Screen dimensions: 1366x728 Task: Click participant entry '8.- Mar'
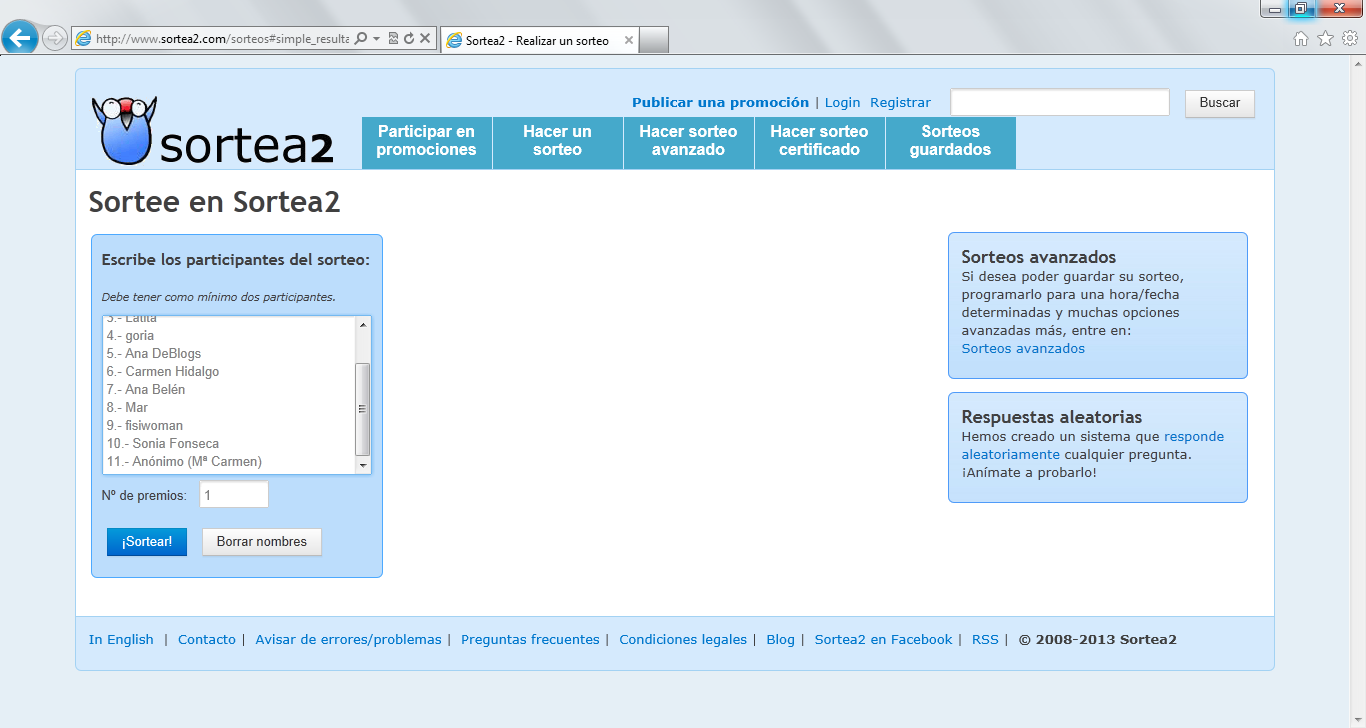click(127, 408)
